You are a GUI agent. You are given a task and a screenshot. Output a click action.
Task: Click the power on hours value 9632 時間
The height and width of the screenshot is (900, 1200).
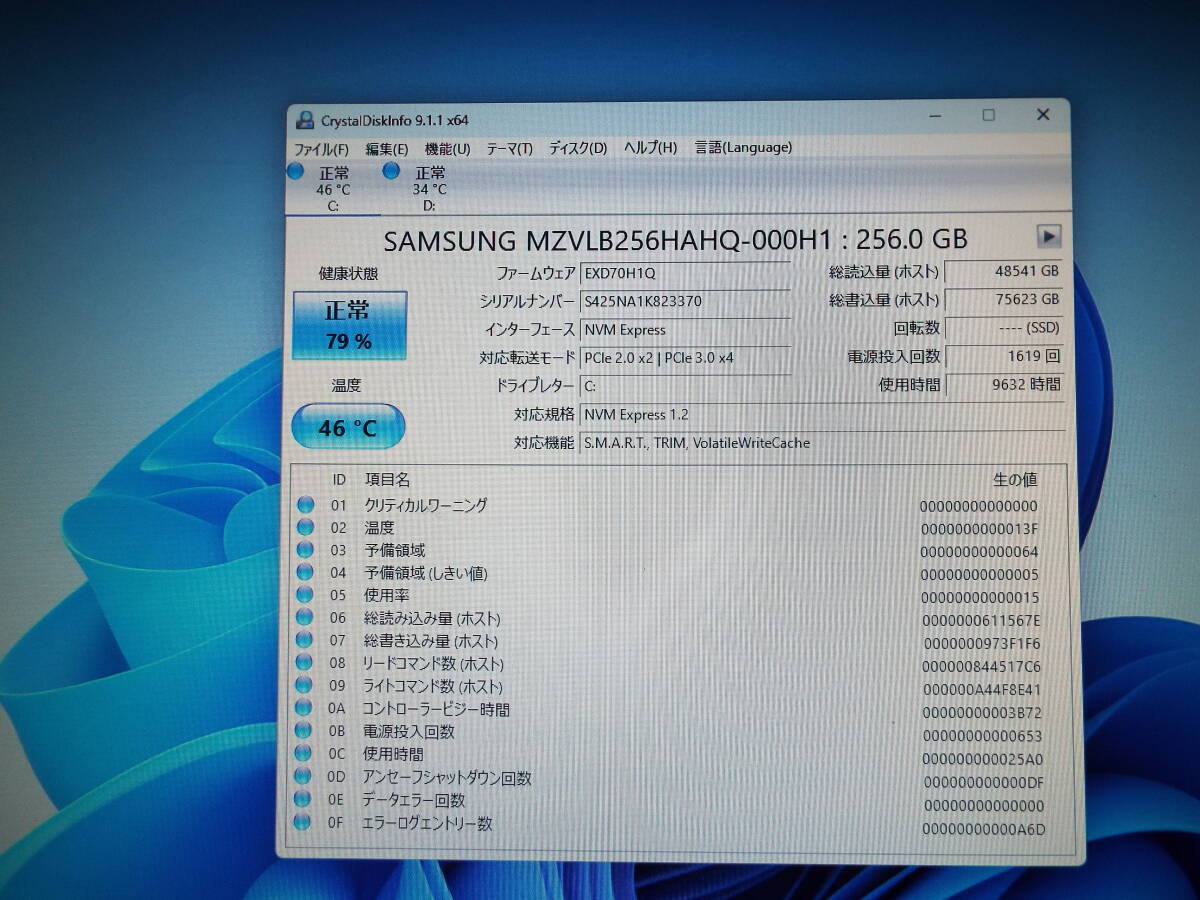click(x=1004, y=384)
